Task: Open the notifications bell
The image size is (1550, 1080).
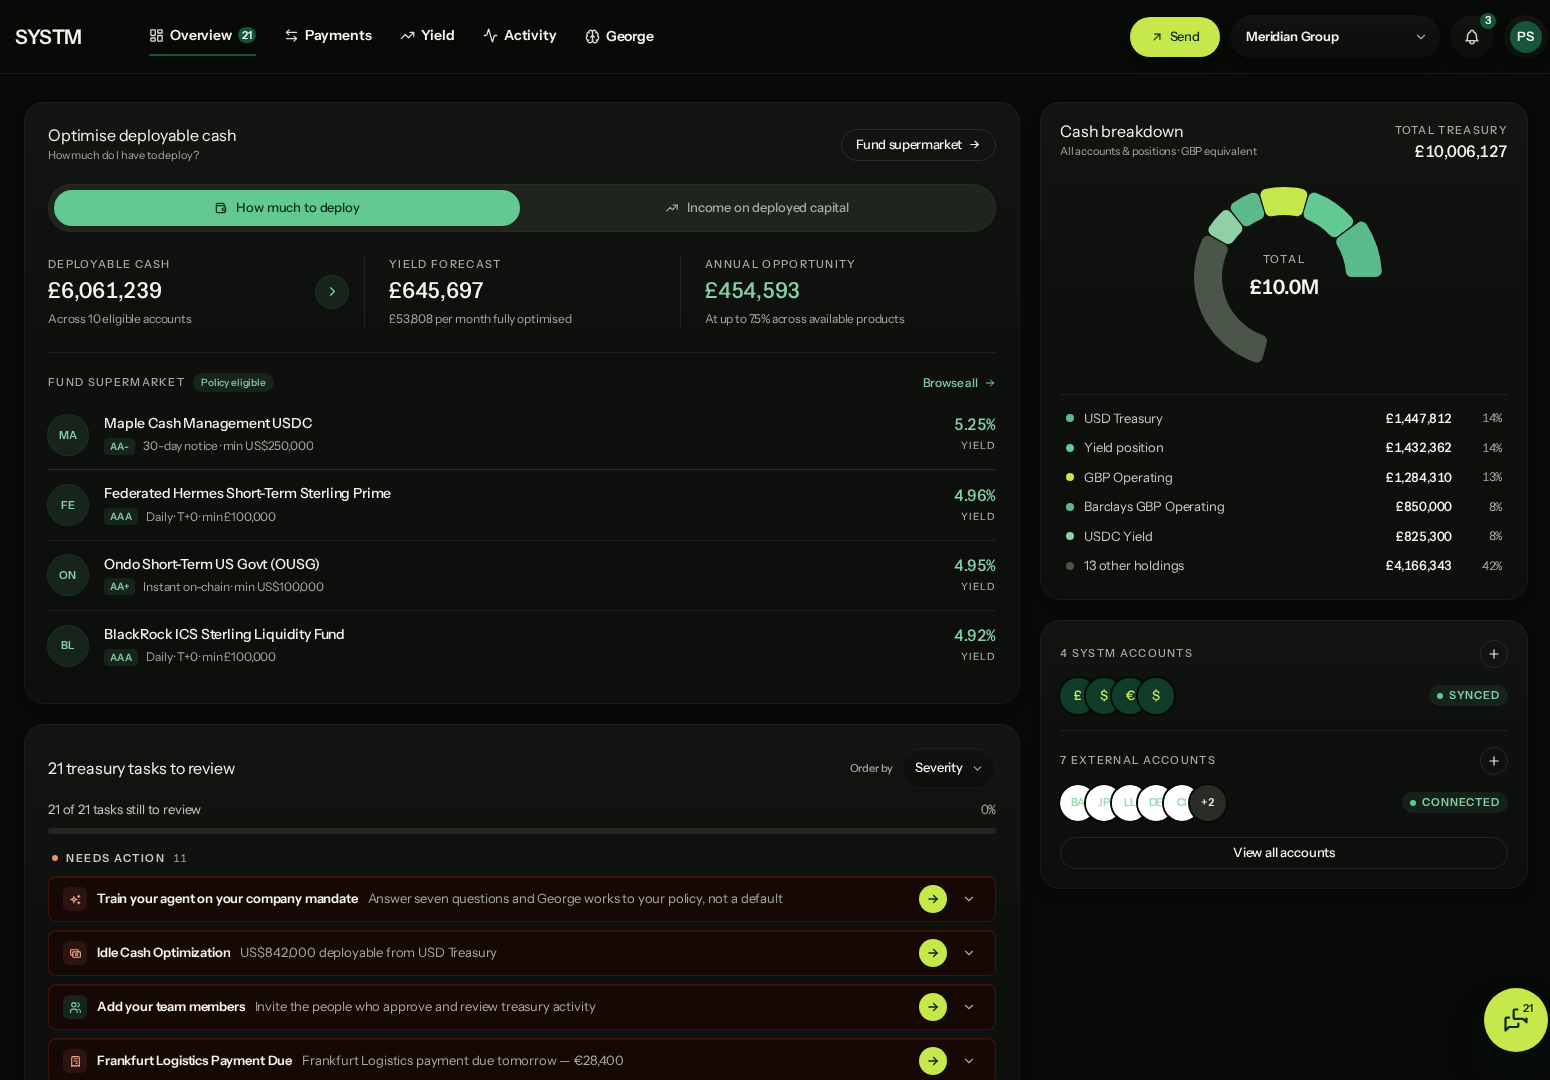Action: [x=1471, y=37]
